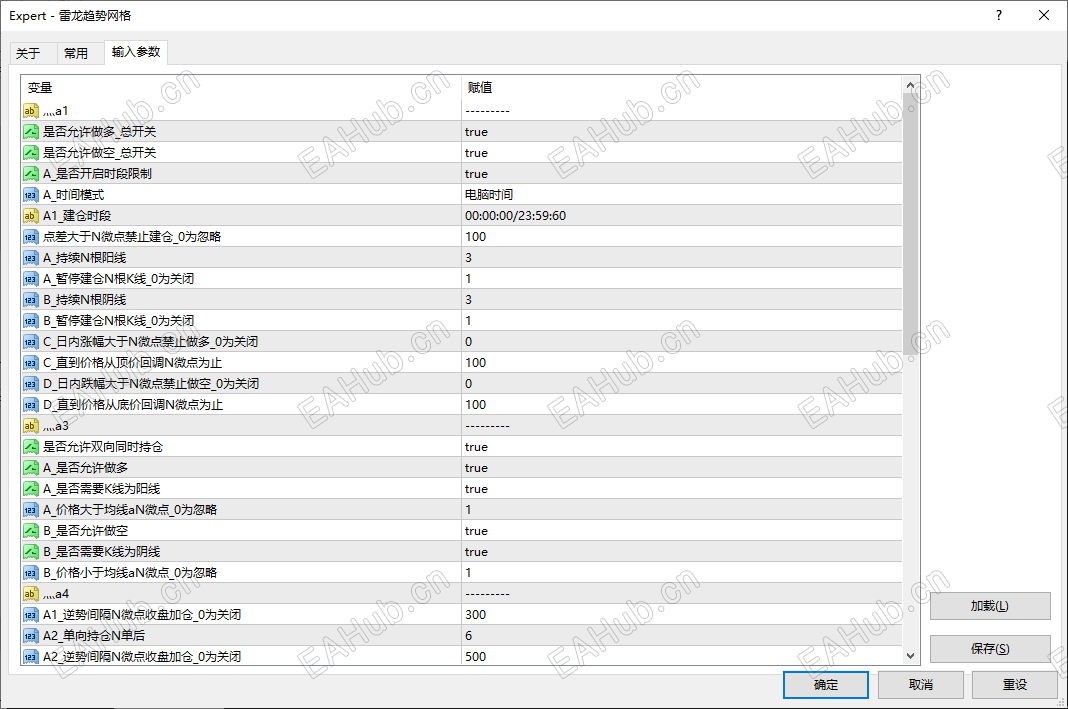
Task: Click the icon beside A2_单向持仓N单后
Action: click(31, 635)
